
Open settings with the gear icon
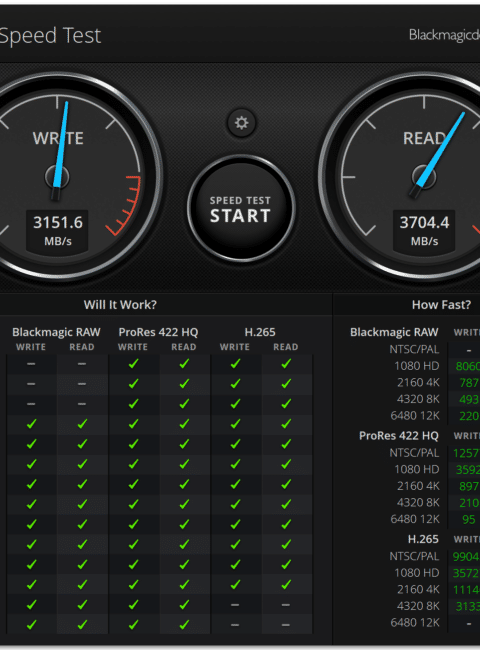(241, 123)
